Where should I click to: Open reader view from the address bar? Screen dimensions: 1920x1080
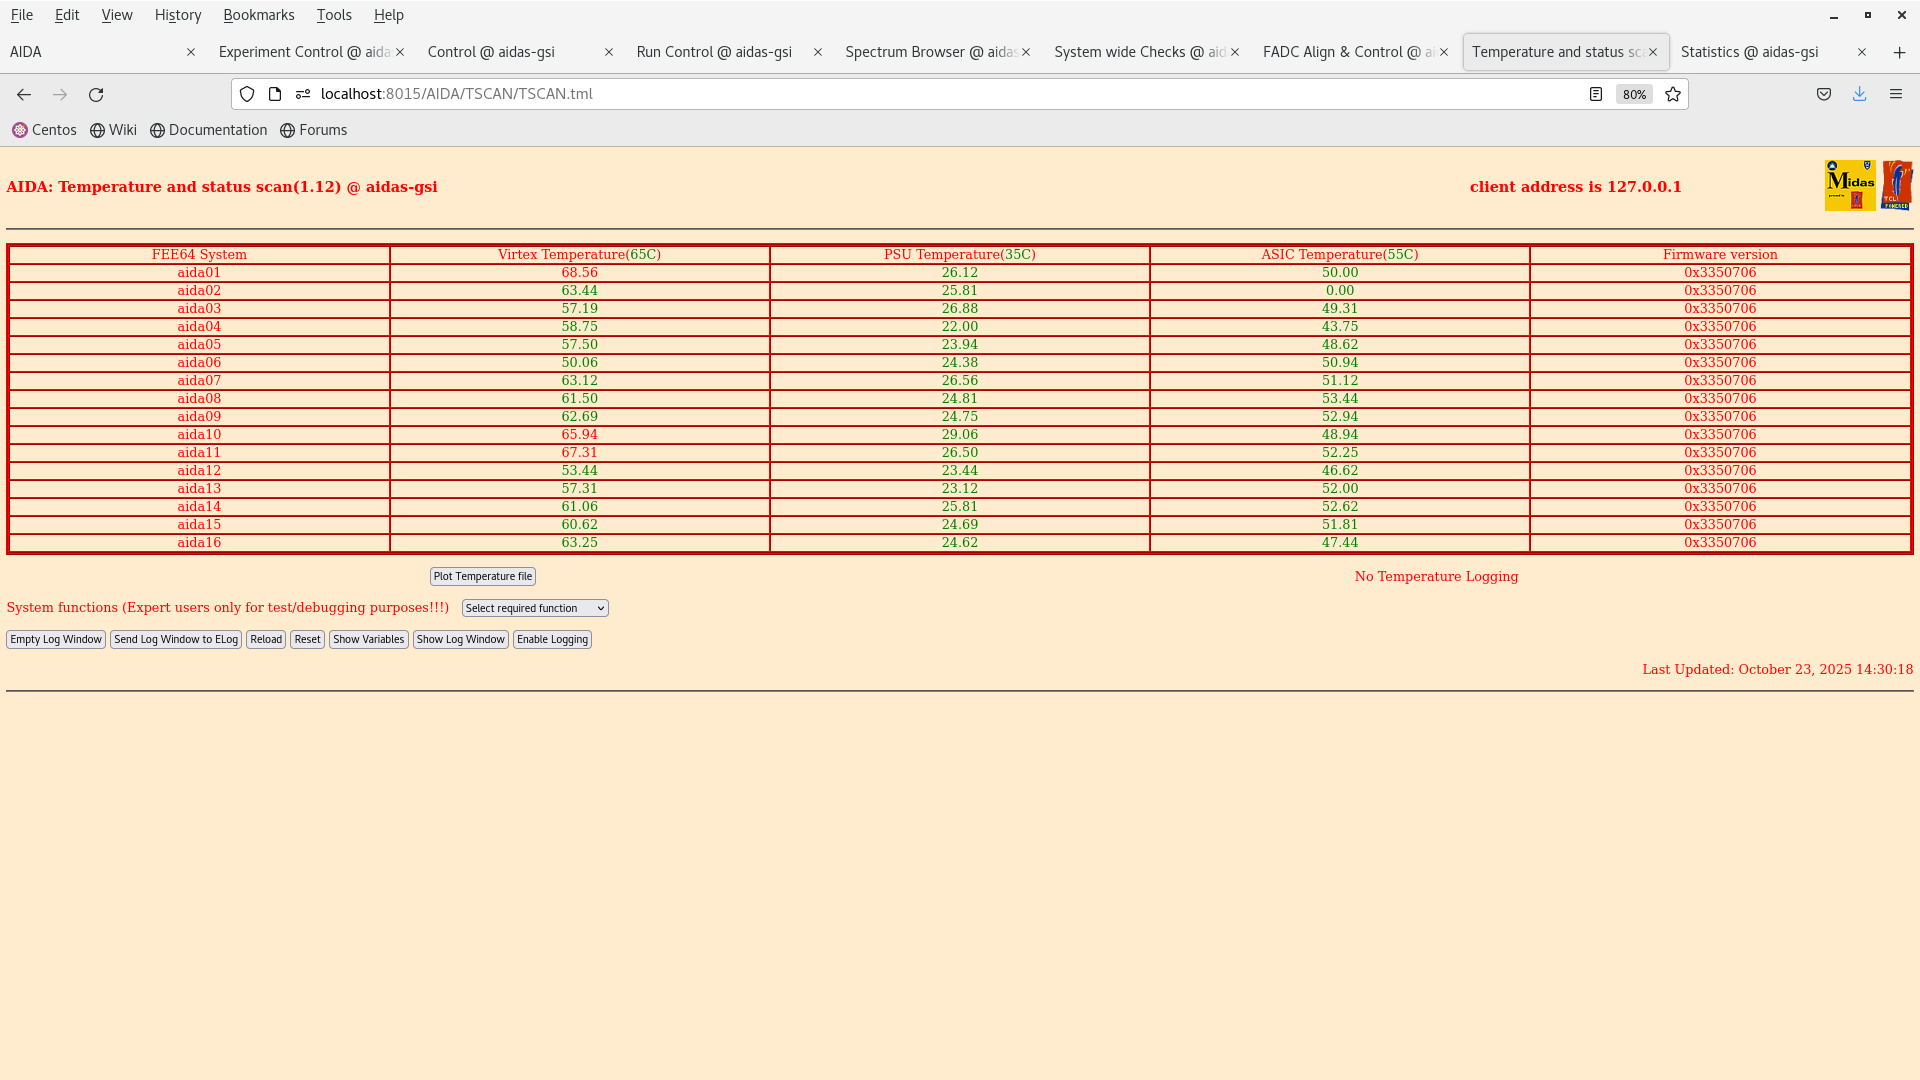[x=1595, y=94]
